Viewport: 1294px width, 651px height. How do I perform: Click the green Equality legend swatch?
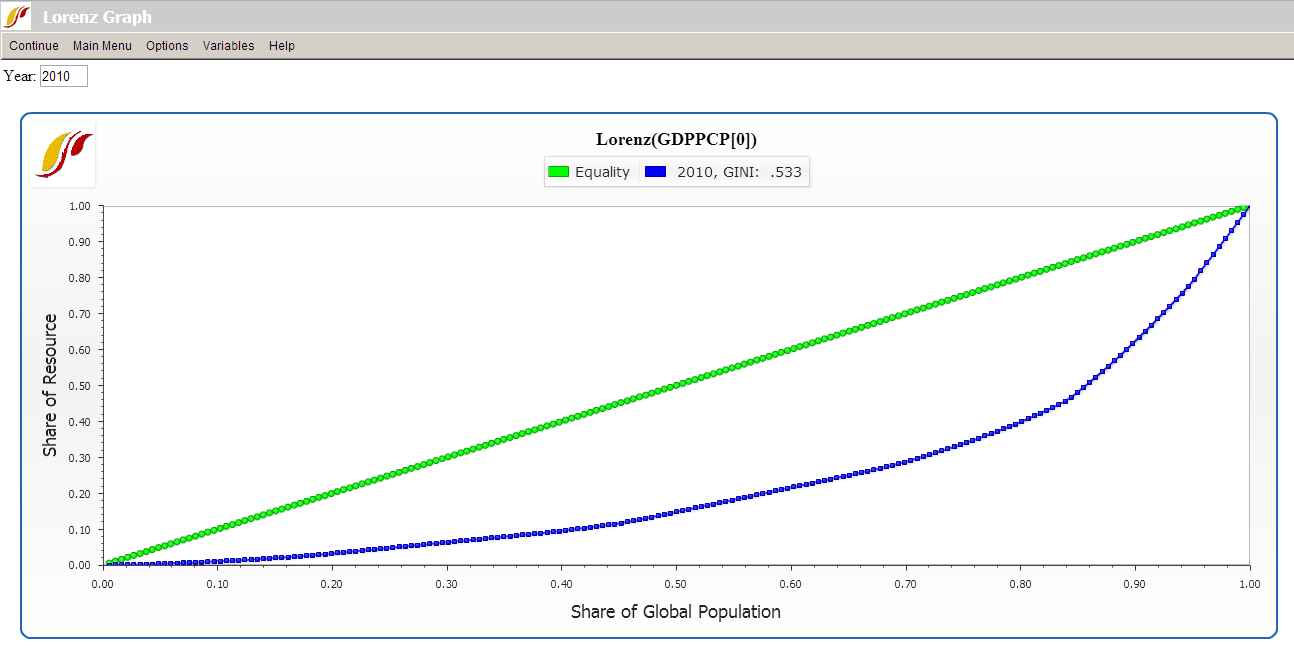(558, 172)
